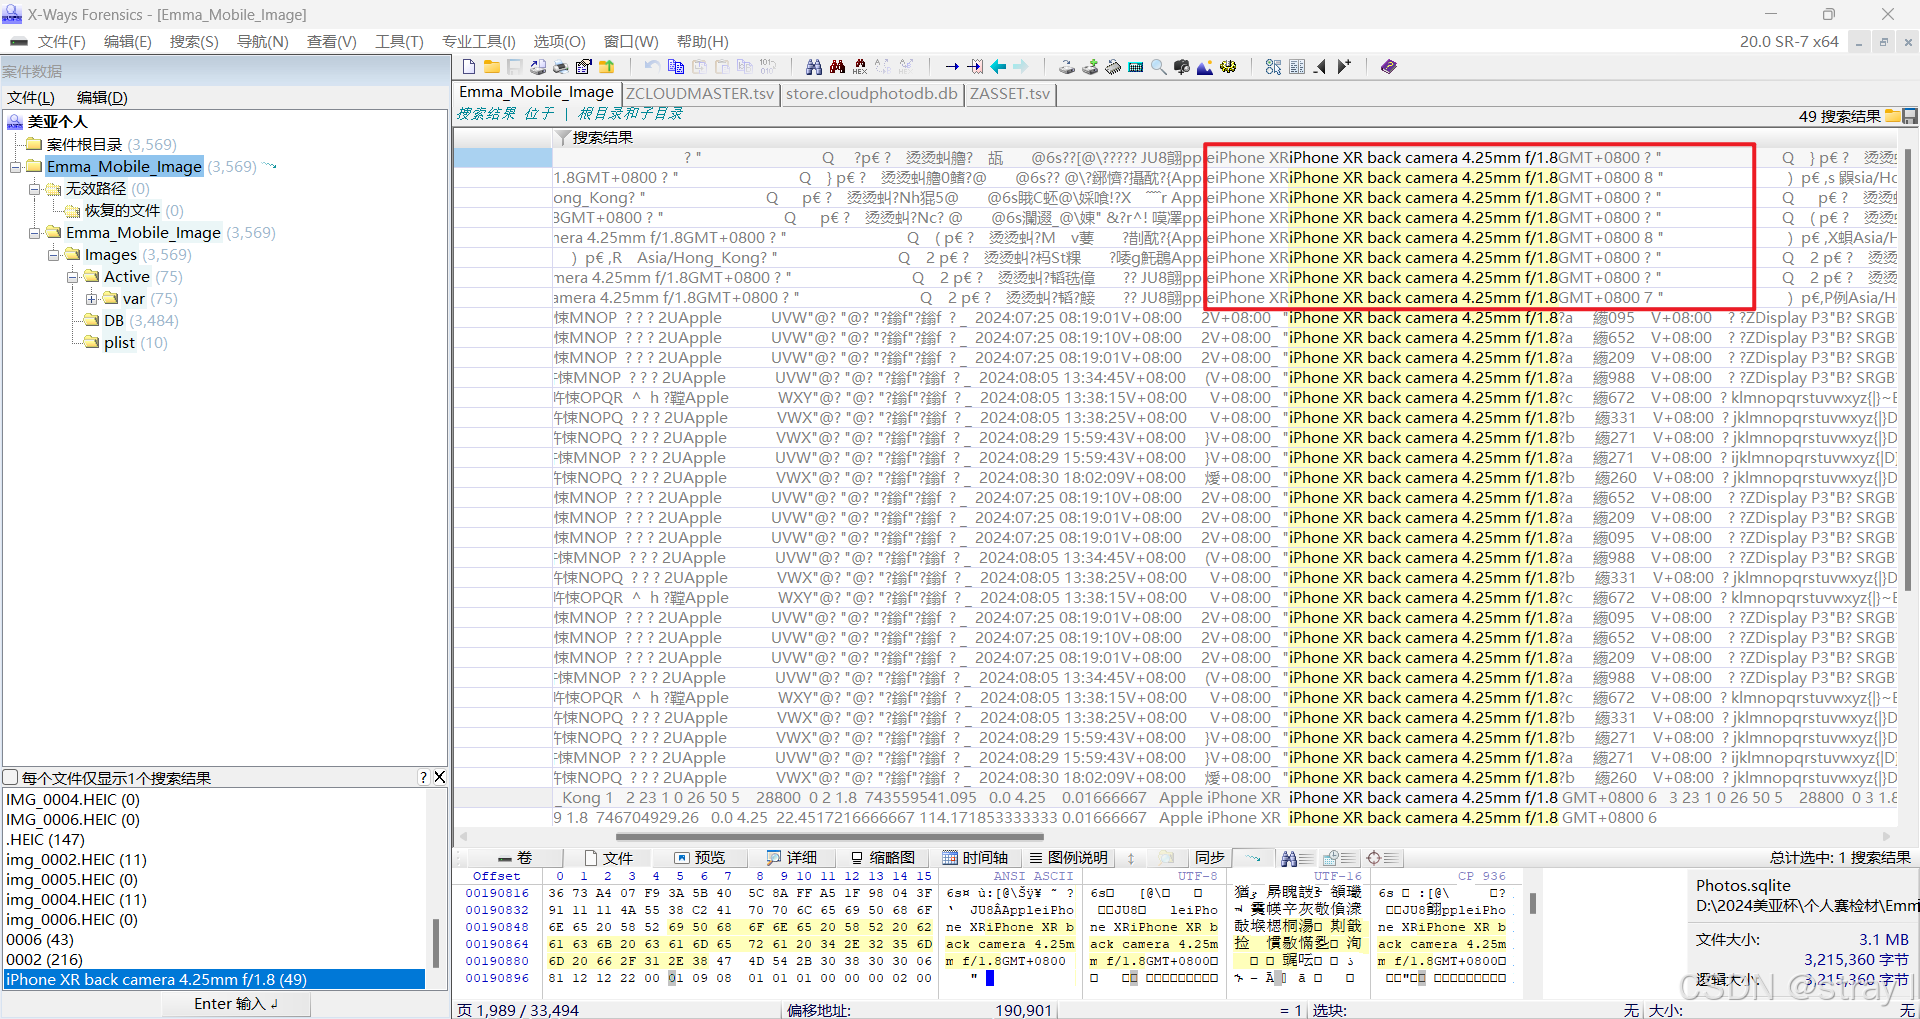Open the Thumbnails view tab
Image resolution: width=1920 pixels, height=1019 pixels.
point(883,858)
